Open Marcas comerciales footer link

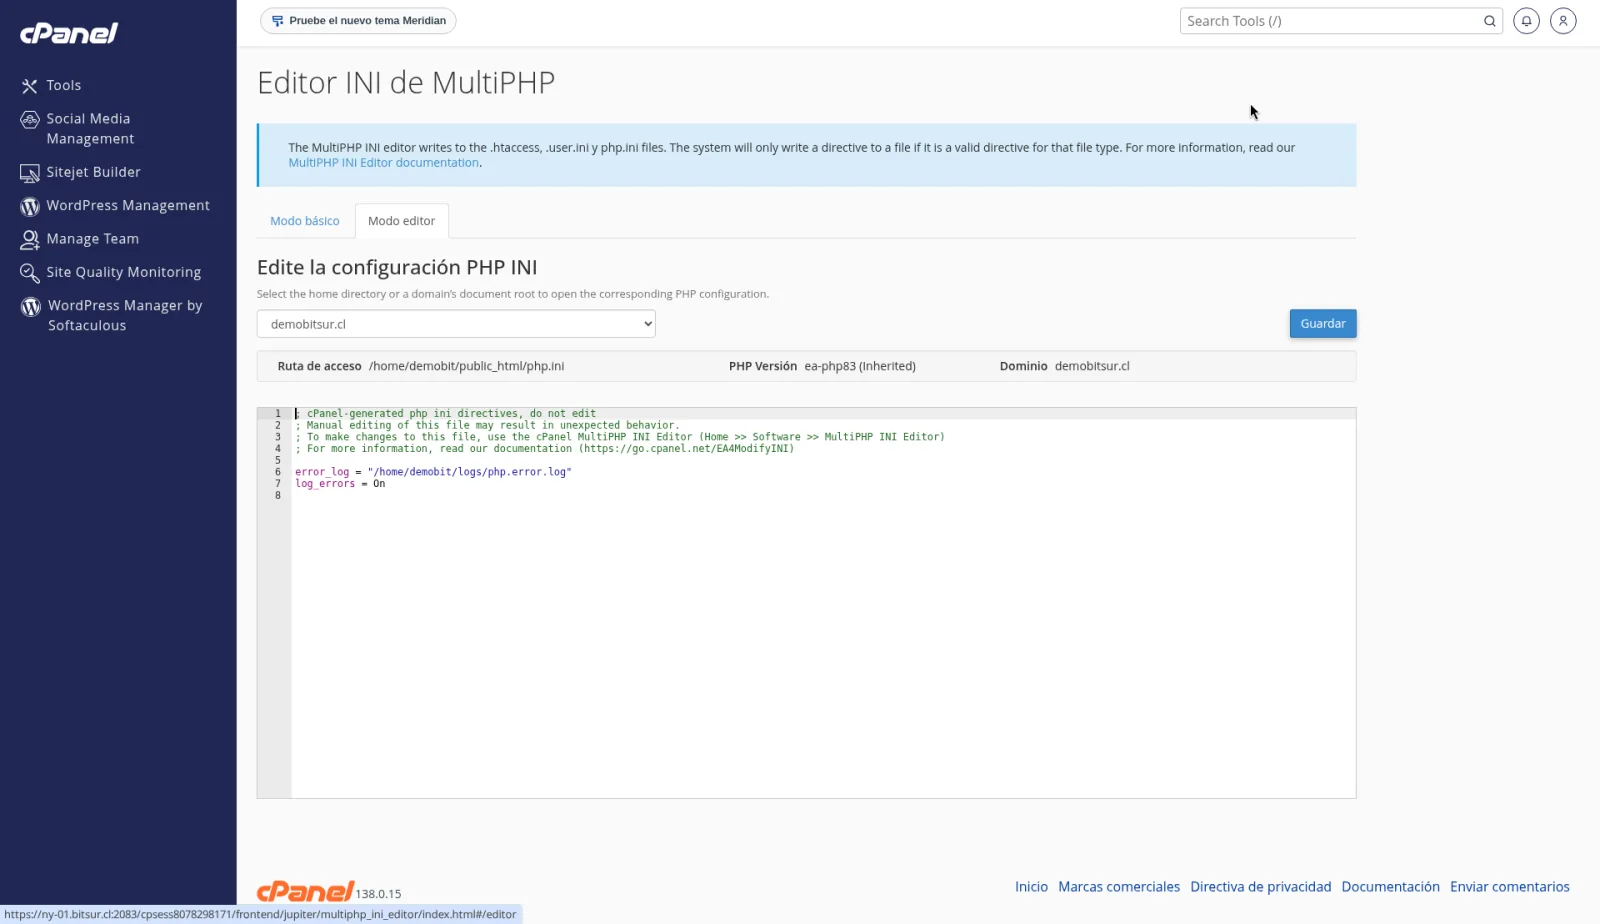tap(1119, 887)
